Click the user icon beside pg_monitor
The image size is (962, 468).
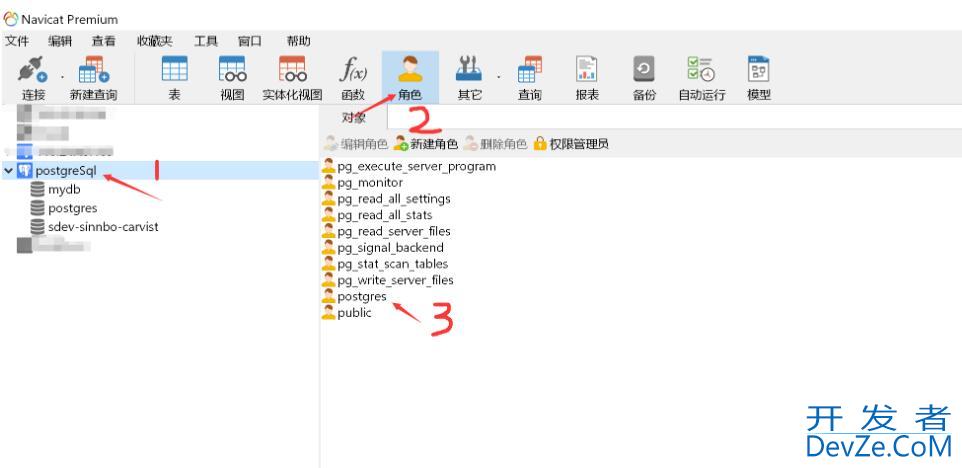click(329, 183)
